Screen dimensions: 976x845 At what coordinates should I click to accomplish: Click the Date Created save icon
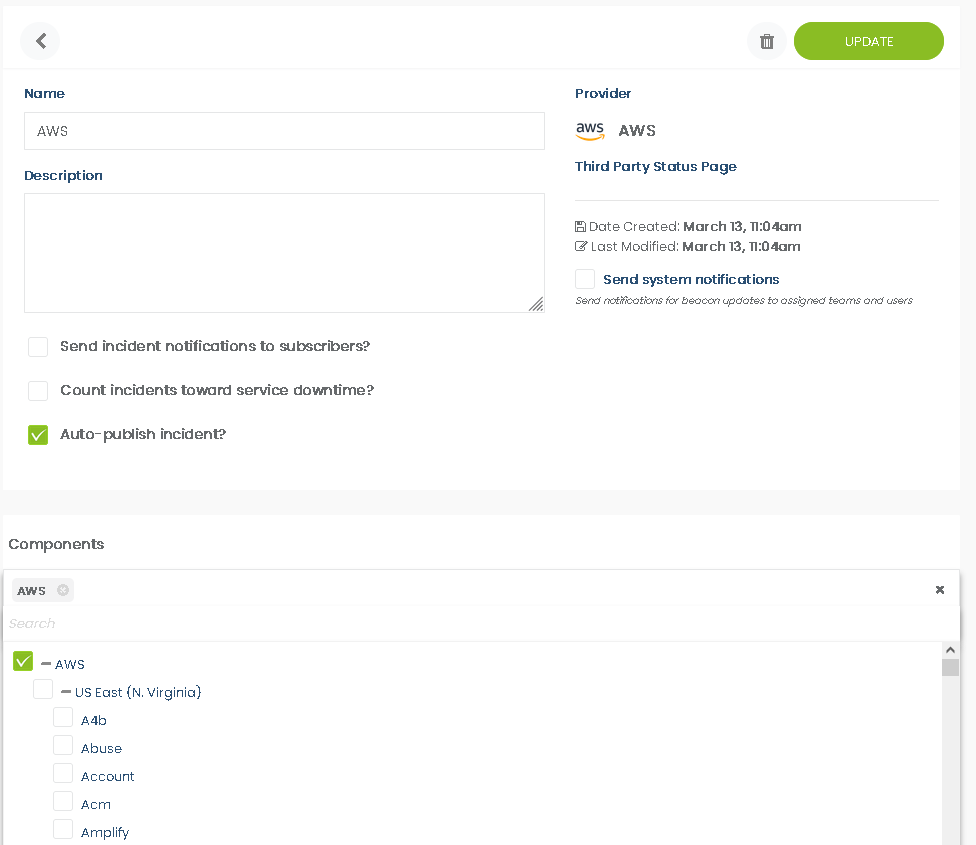(x=580, y=226)
